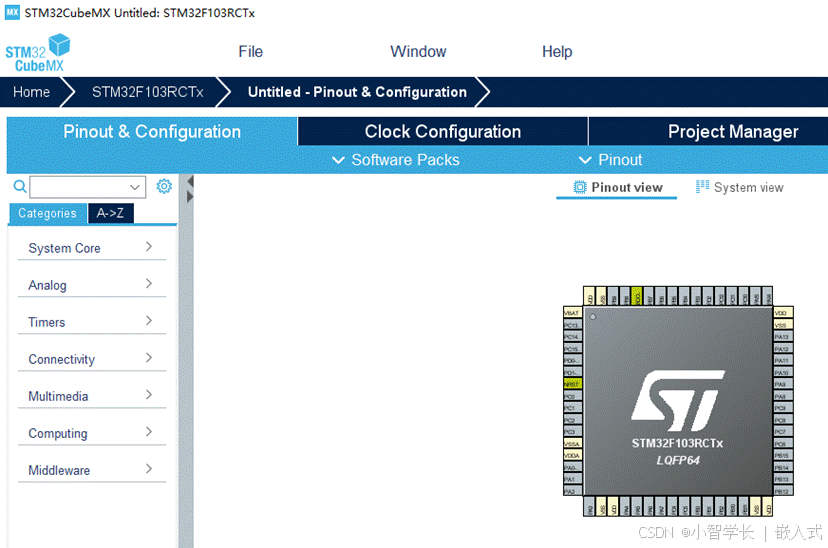The width and height of the screenshot is (828, 548).
Task: Click the PC1 pin on the chip
Action: pos(572,408)
